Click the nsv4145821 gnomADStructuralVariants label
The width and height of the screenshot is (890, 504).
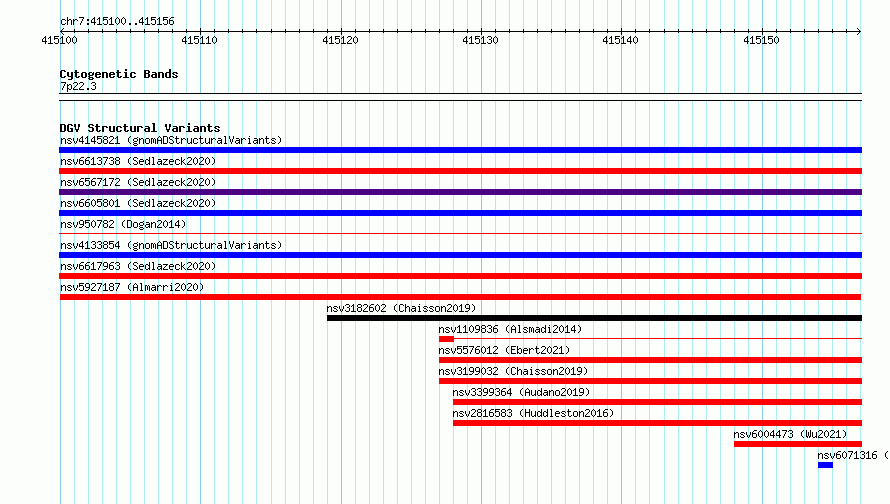click(171, 140)
